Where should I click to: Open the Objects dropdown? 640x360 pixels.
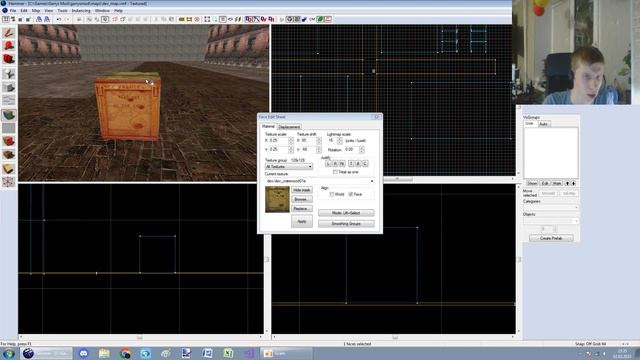(x=551, y=221)
